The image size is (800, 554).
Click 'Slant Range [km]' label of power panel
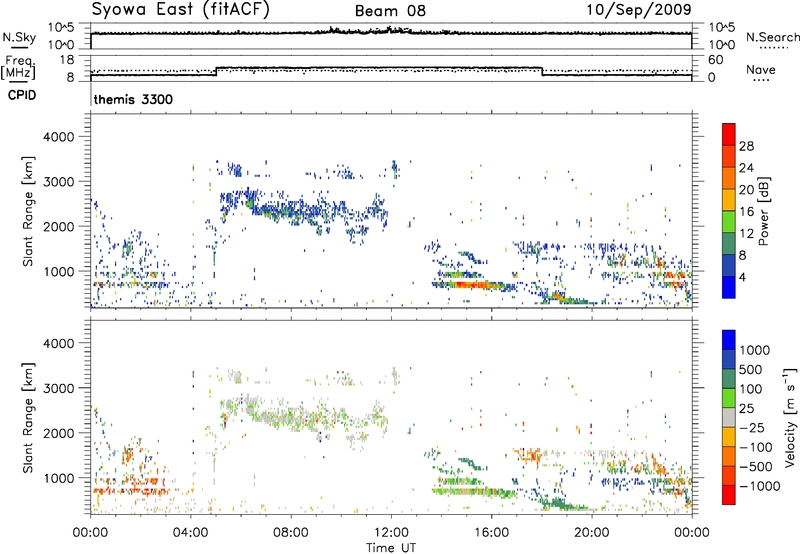coord(28,211)
